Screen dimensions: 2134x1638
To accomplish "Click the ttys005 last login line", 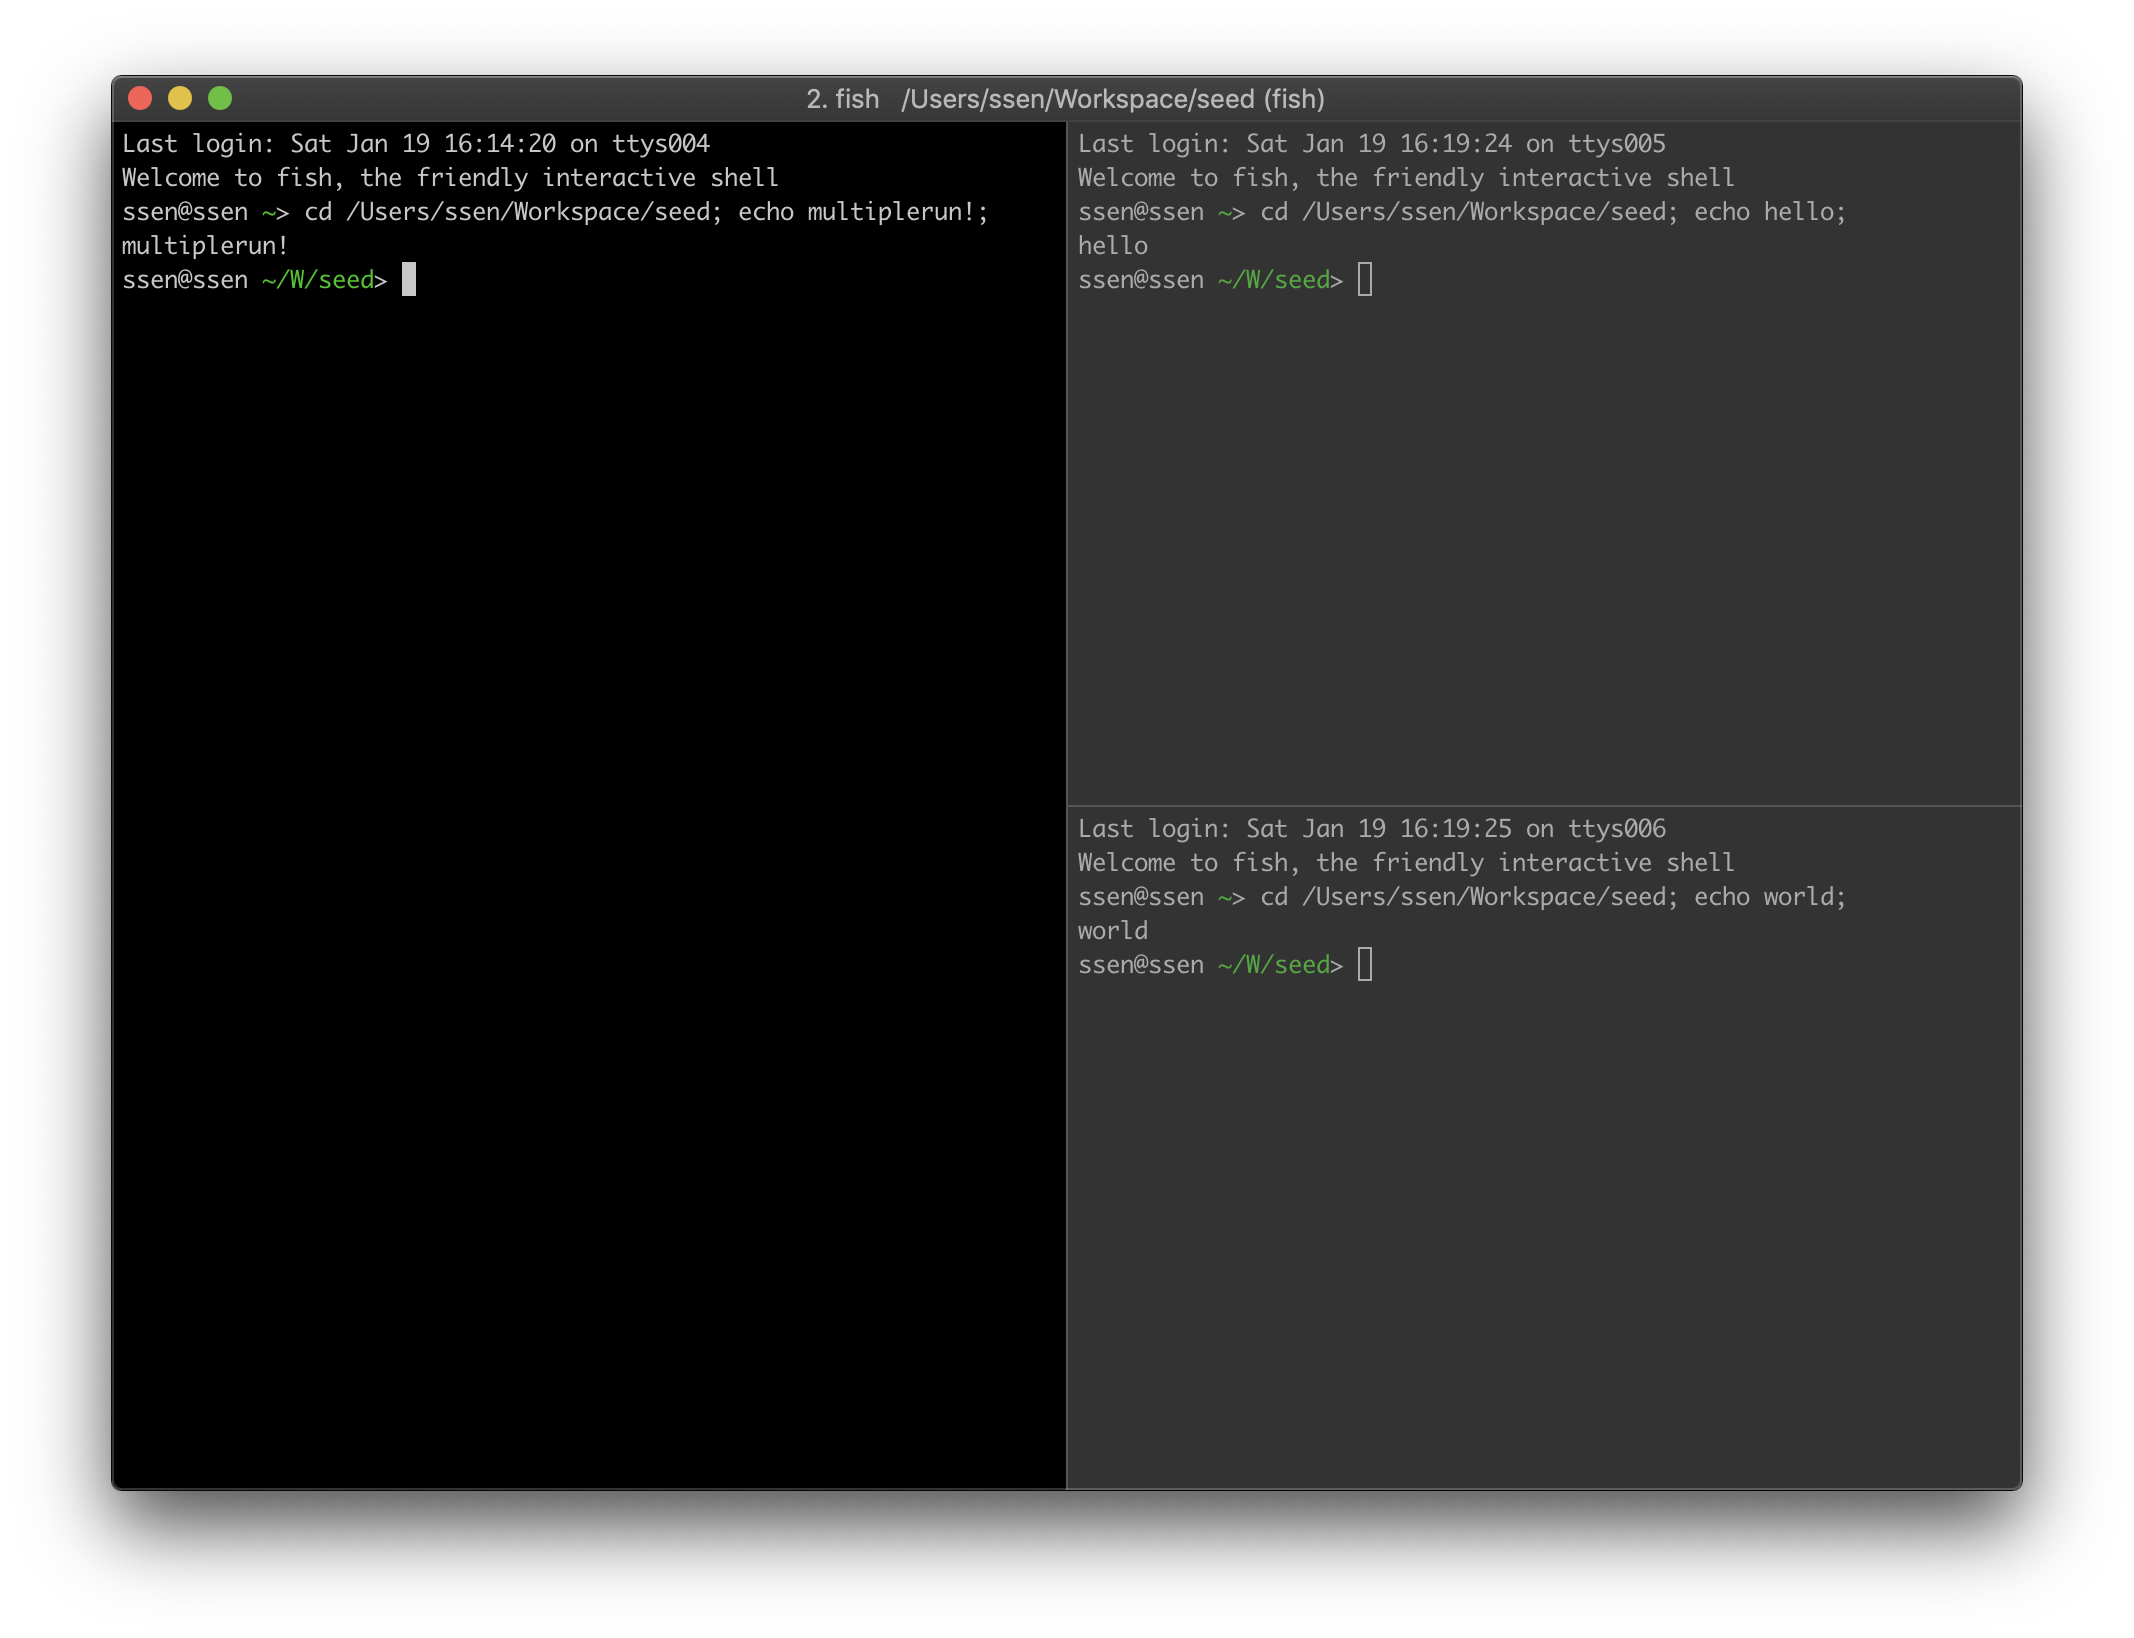I will coord(1371,144).
